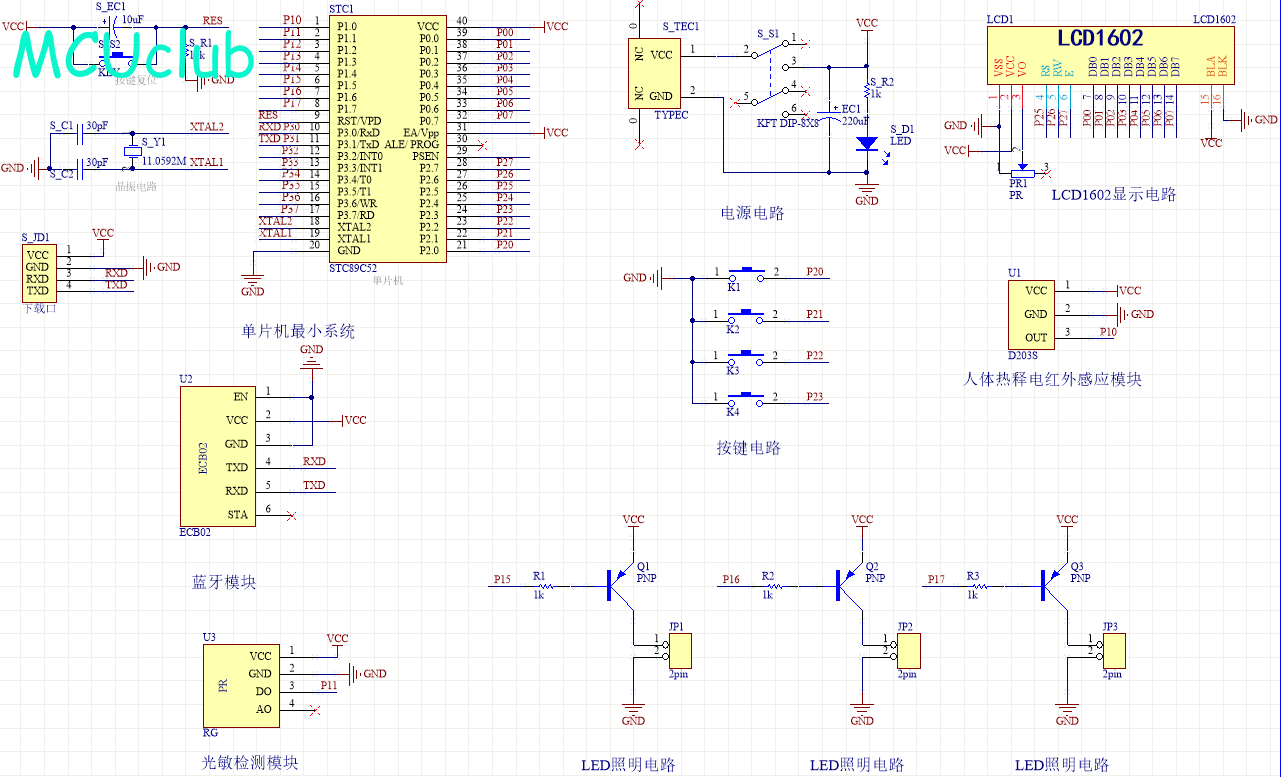Screen dimensions: 1281x777
Task: Select the Q2 PNP transistor symbol
Action: pyautogui.click(x=847, y=581)
